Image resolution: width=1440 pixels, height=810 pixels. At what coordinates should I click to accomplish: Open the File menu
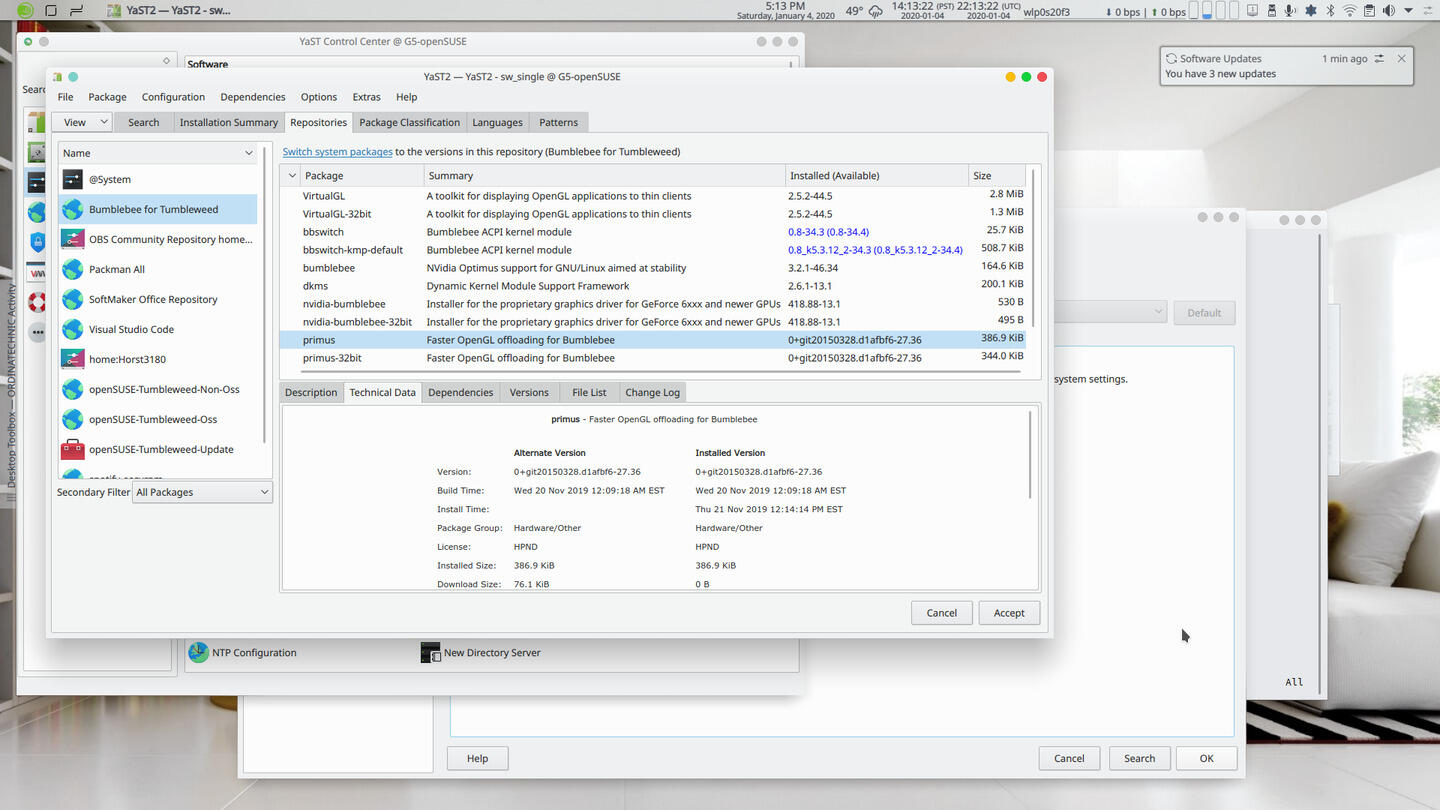(x=65, y=97)
